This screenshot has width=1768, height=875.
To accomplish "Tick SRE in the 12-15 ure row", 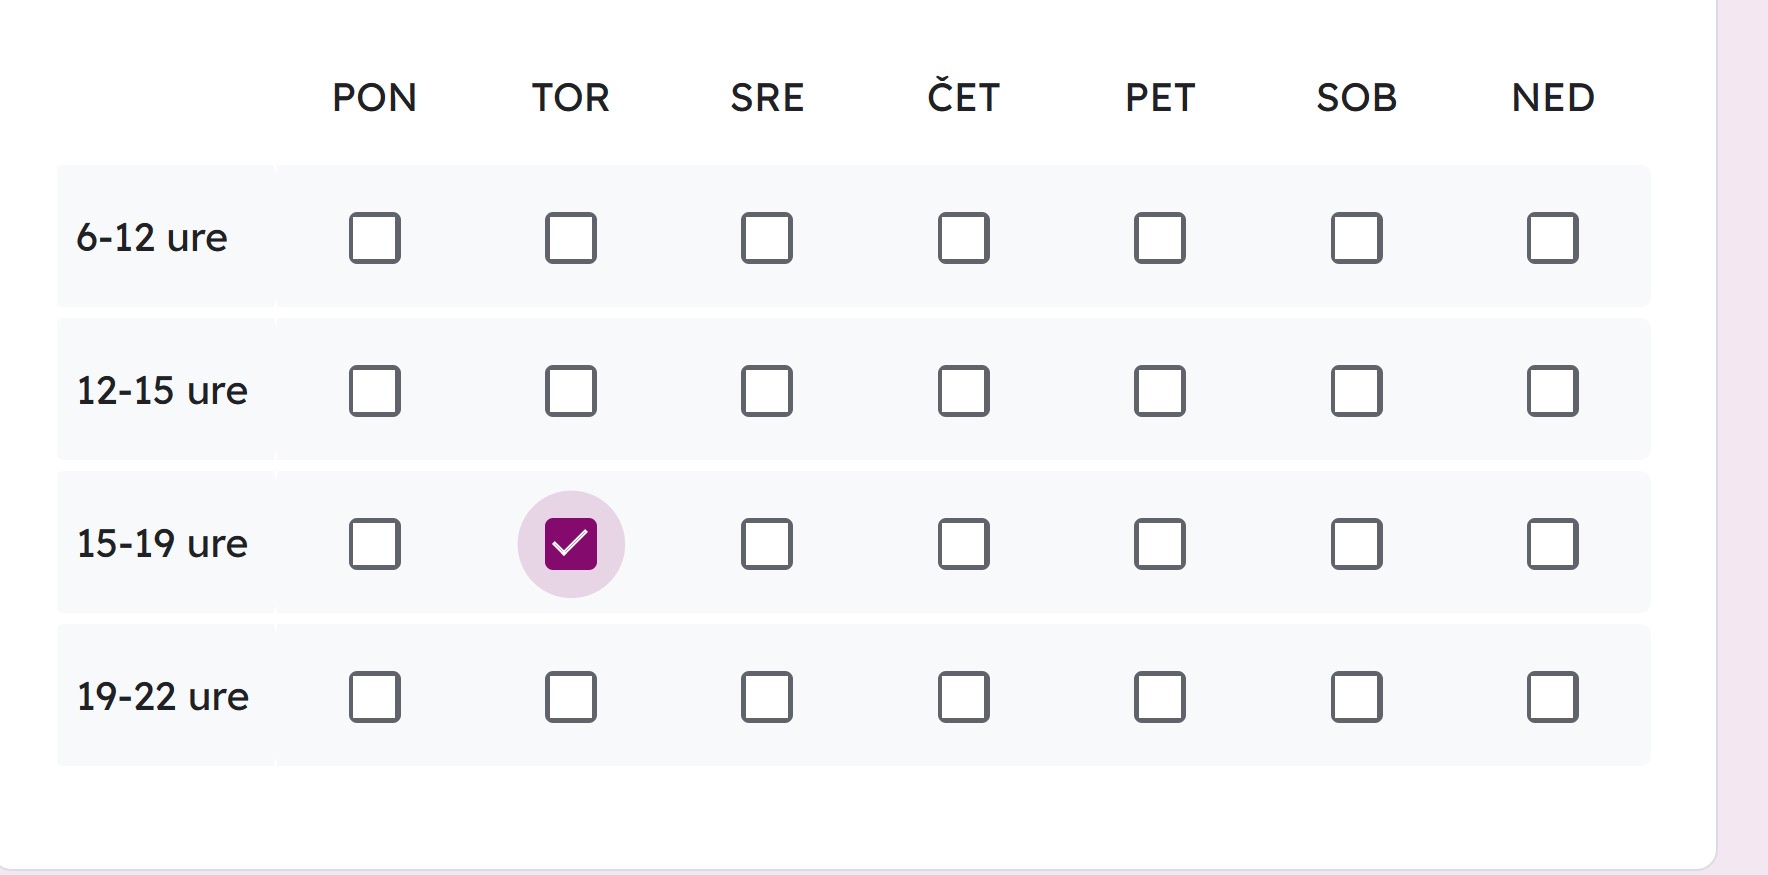I will pyautogui.click(x=767, y=391).
